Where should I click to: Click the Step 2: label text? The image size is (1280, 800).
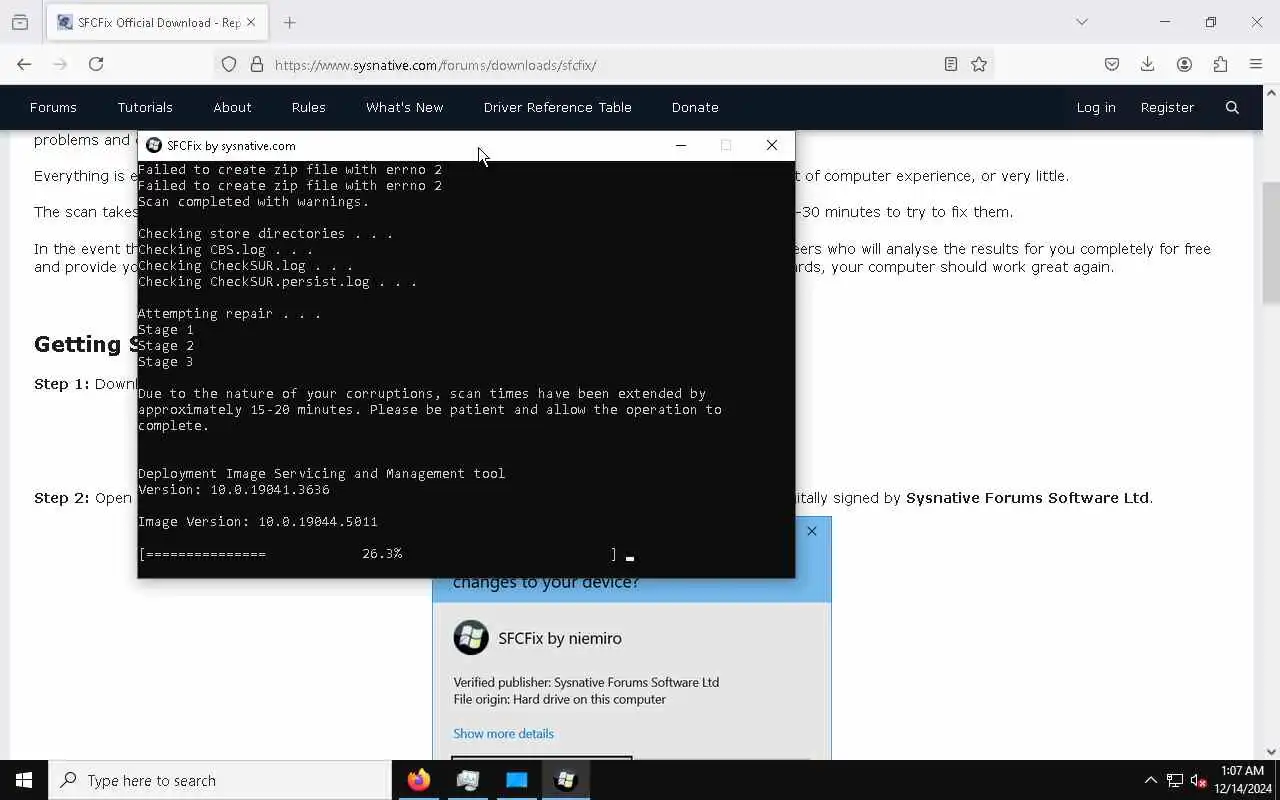[62, 498]
